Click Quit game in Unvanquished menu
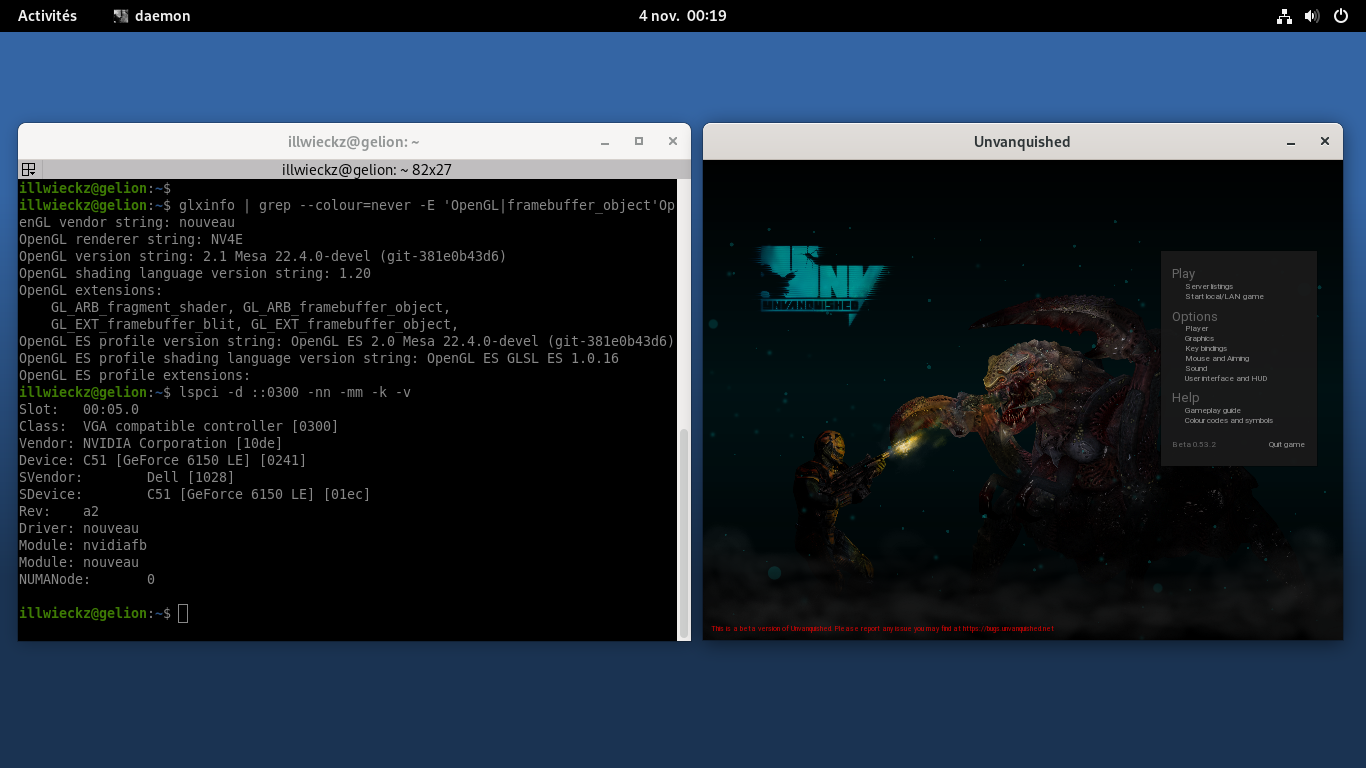Viewport: 1366px width, 768px height. [x=1286, y=445]
